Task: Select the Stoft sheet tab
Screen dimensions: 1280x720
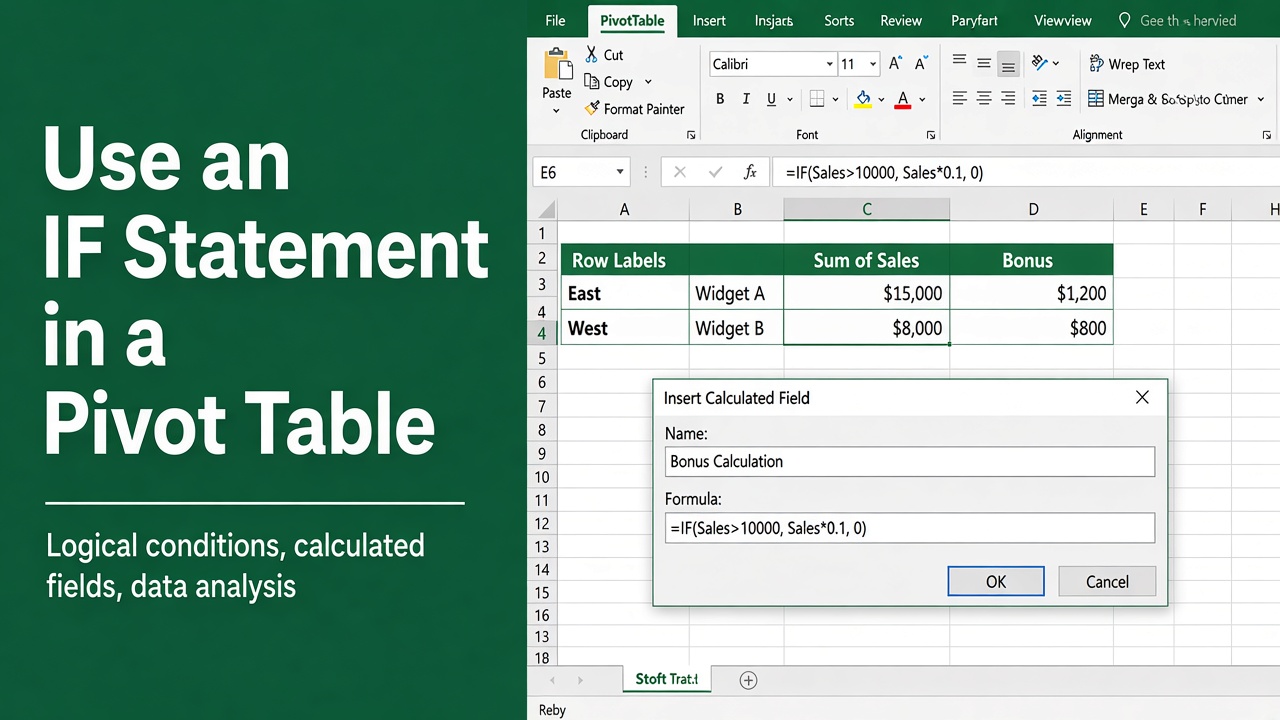Action: pyautogui.click(x=667, y=679)
